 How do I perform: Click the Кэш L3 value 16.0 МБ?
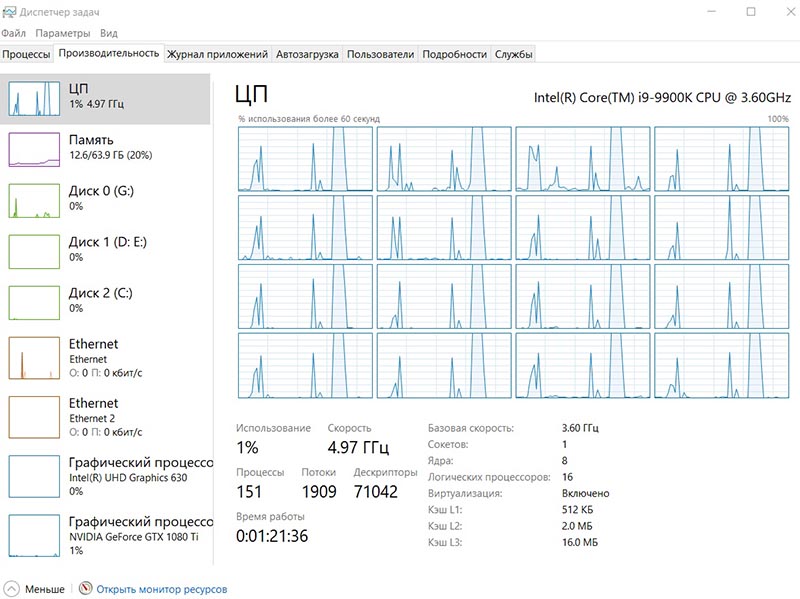pyautogui.click(x=580, y=542)
